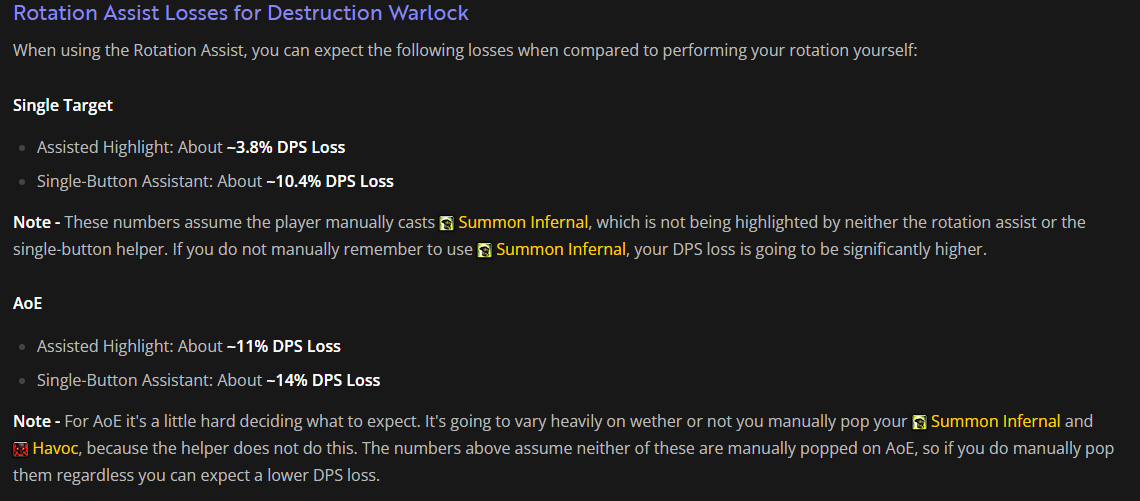
Task: Click the "~10.4% DPS Loss" bold text
Action: (x=330, y=181)
